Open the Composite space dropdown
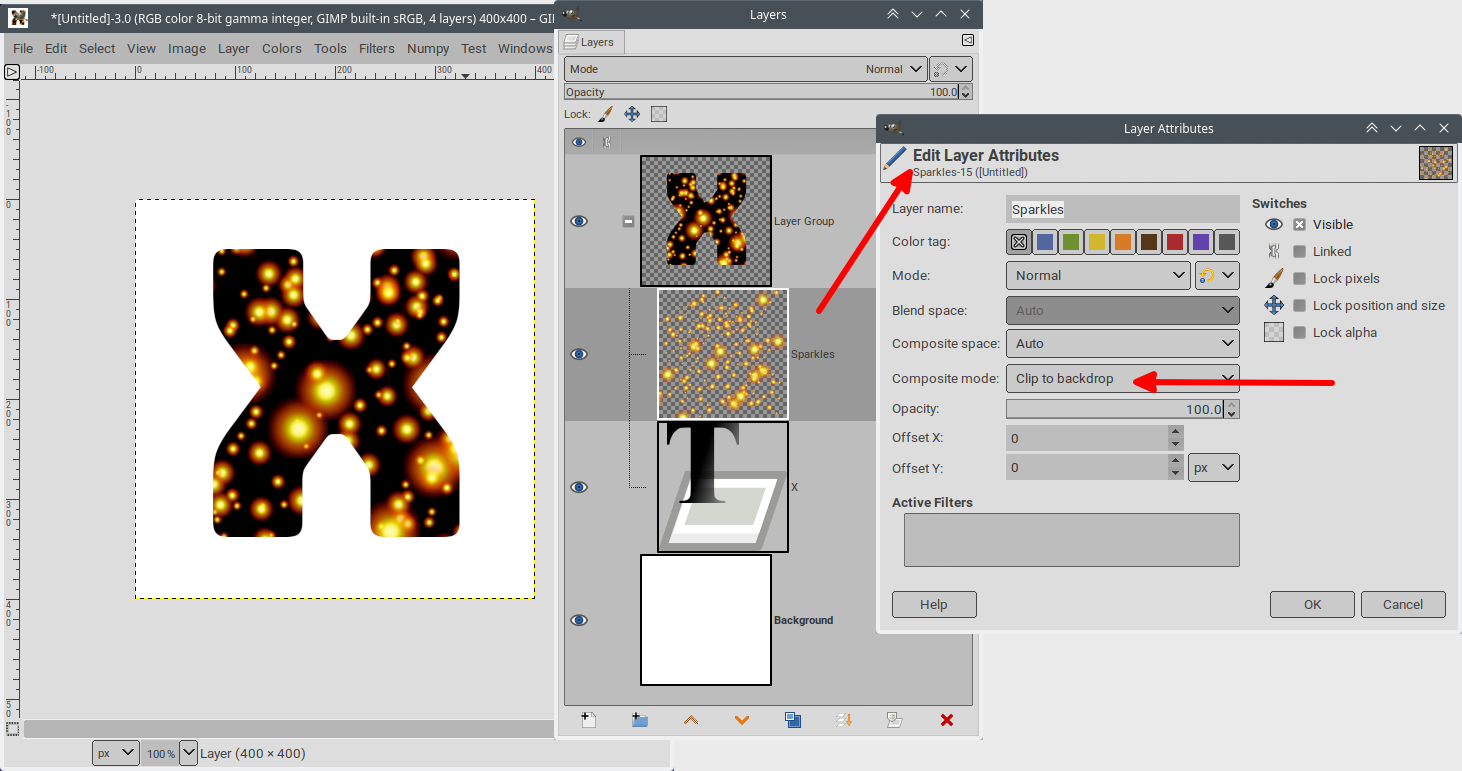1462x771 pixels. (x=1123, y=343)
